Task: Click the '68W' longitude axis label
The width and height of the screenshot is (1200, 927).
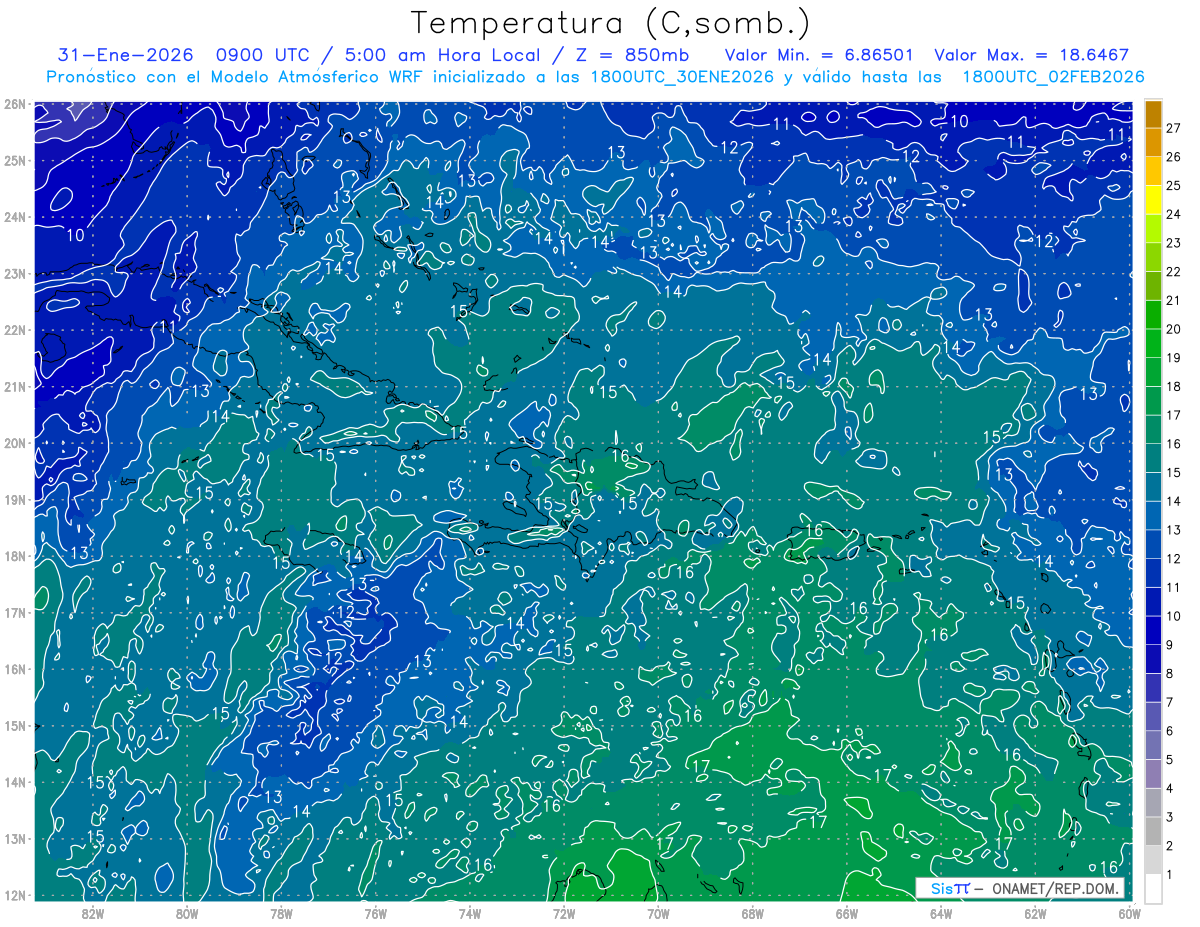Action: click(x=752, y=913)
